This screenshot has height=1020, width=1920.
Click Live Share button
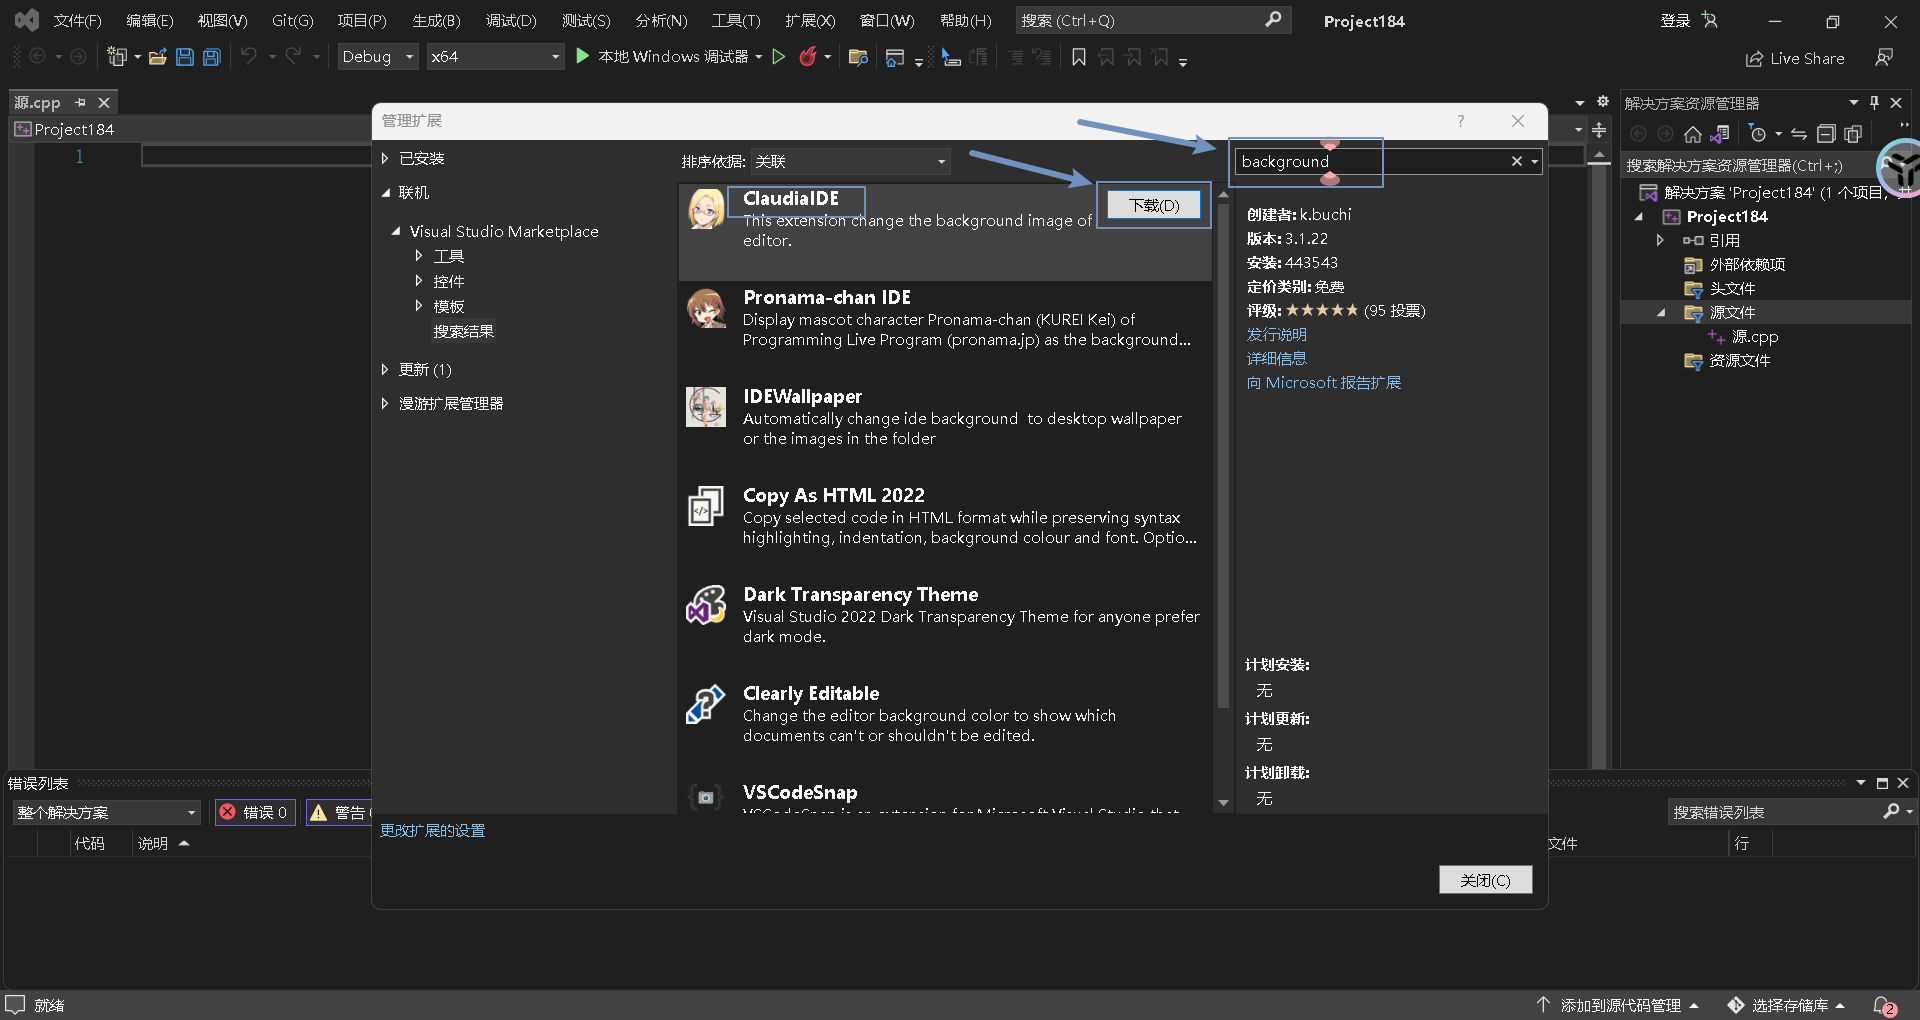coord(1795,58)
